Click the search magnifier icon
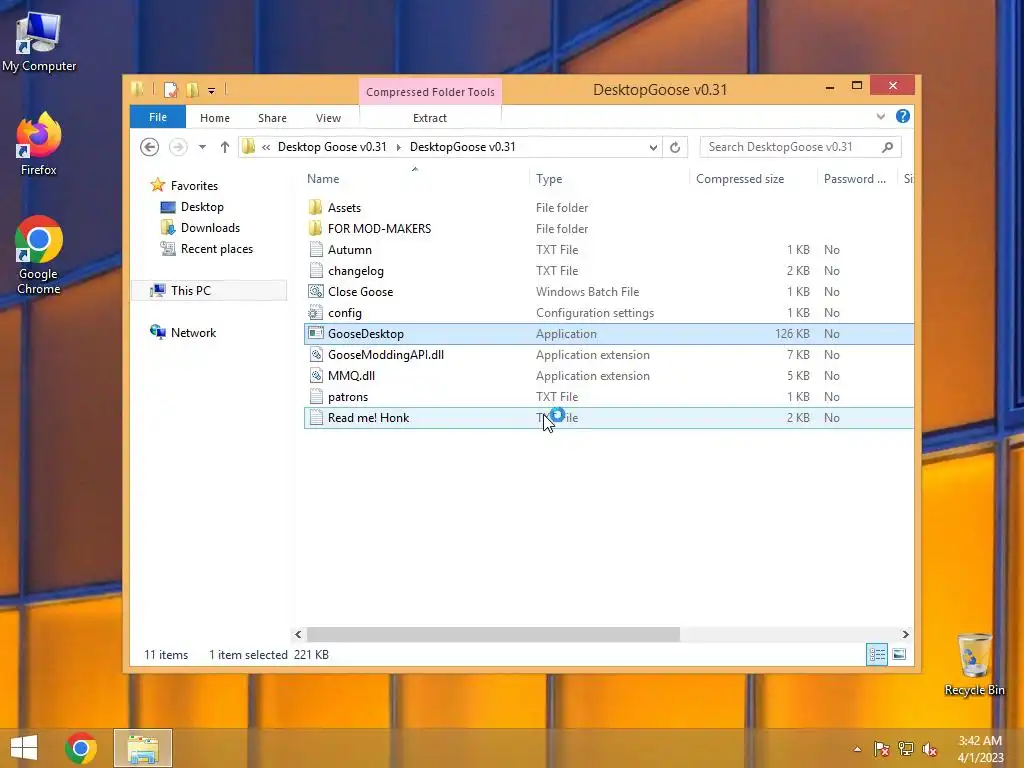This screenshot has height=768, width=1024. coord(888,147)
